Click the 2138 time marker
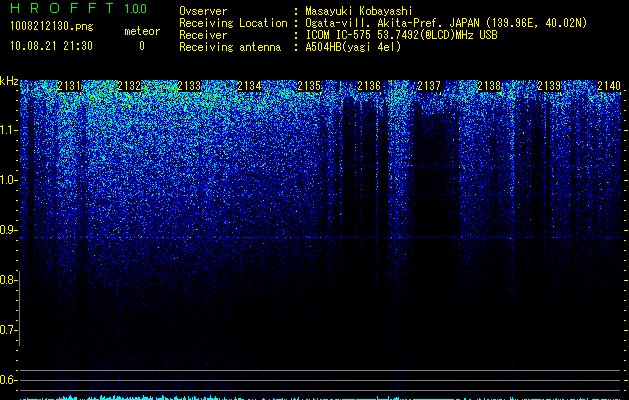This screenshot has width=629, height=400. coord(489,86)
